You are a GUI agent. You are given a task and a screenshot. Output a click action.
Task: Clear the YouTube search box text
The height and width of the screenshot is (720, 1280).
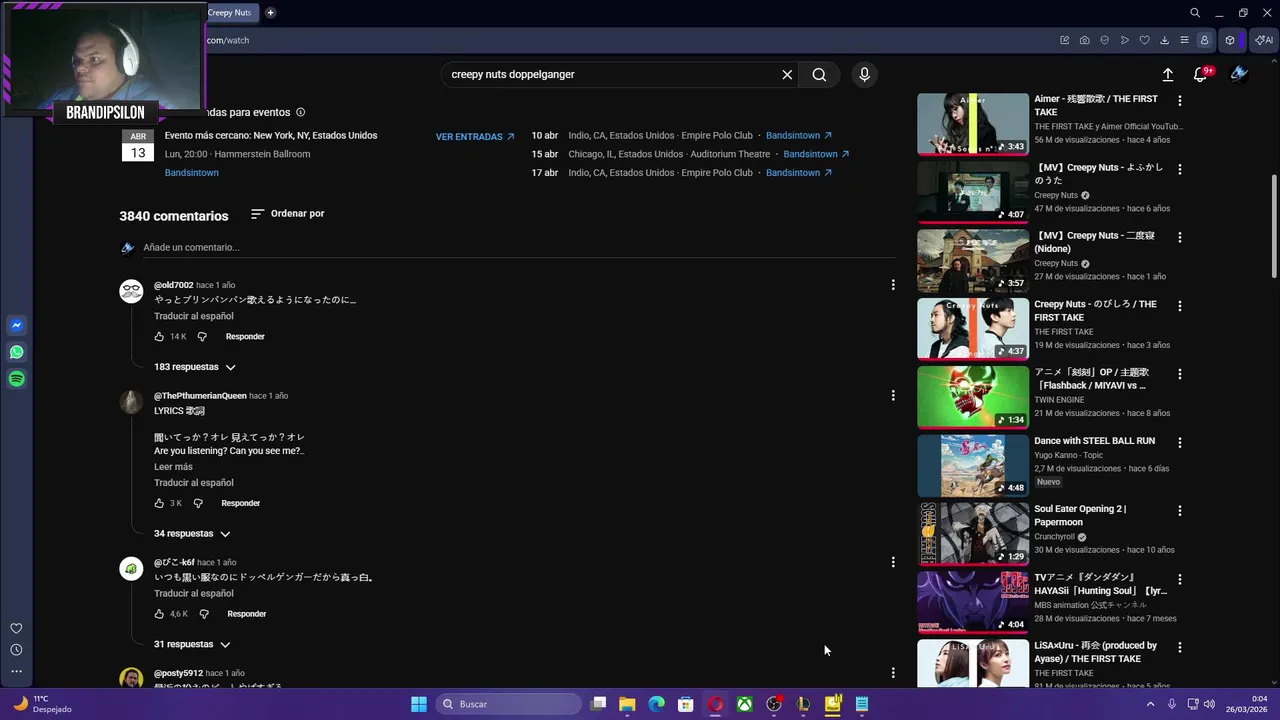pos(787,74)
